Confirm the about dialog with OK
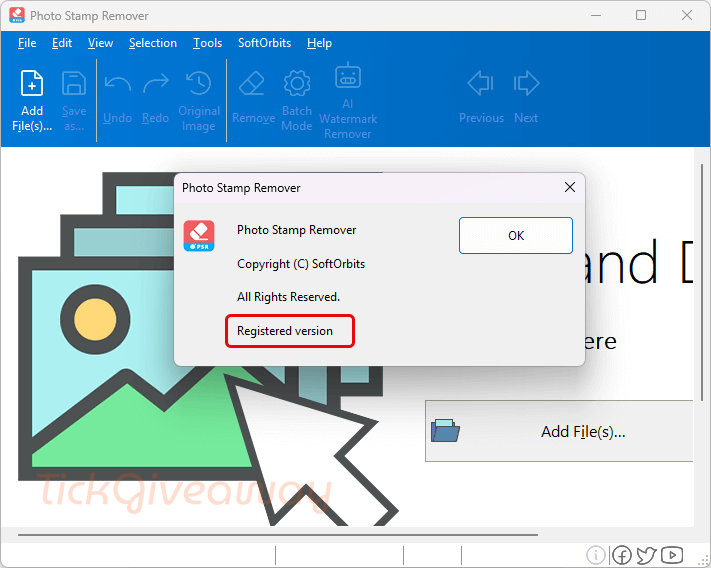Screen dimensions: 711x568 [516, 235]
